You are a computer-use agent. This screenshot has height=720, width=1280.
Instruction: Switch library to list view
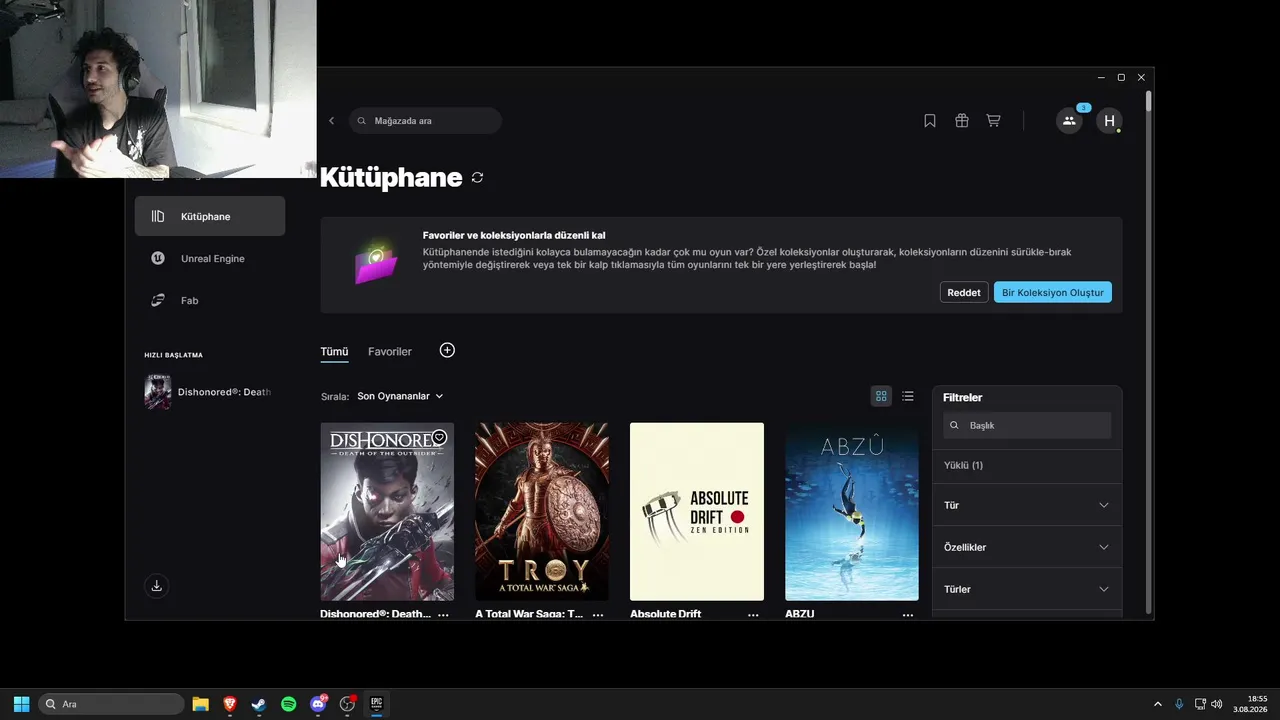[x=908, y=396]
